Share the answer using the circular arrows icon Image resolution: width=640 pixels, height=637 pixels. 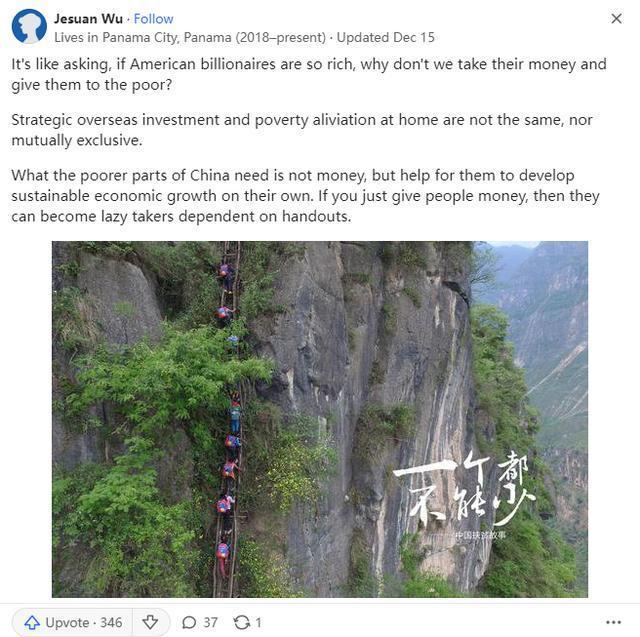(x=242, y=622)
